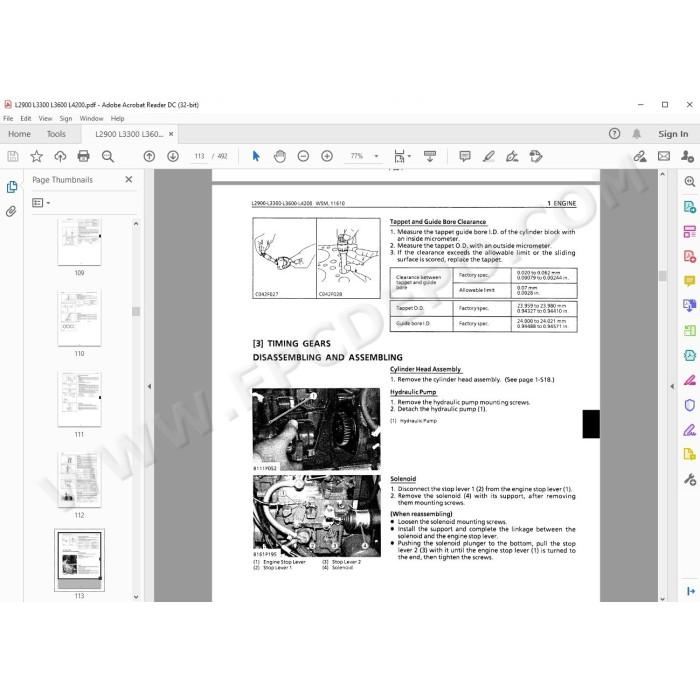Open thumbnail options dropdown menu
700x700 pixels.
41,203
